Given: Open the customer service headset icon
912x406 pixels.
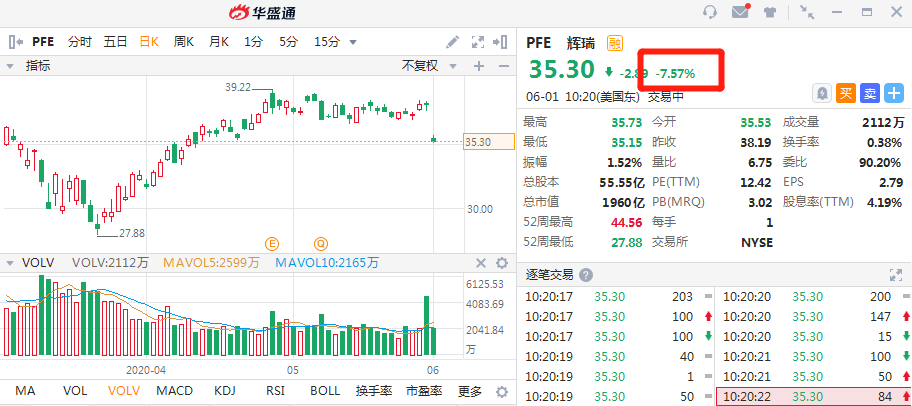Looking at the screenshot, I should pyautogui.click(x=710, y=12).
